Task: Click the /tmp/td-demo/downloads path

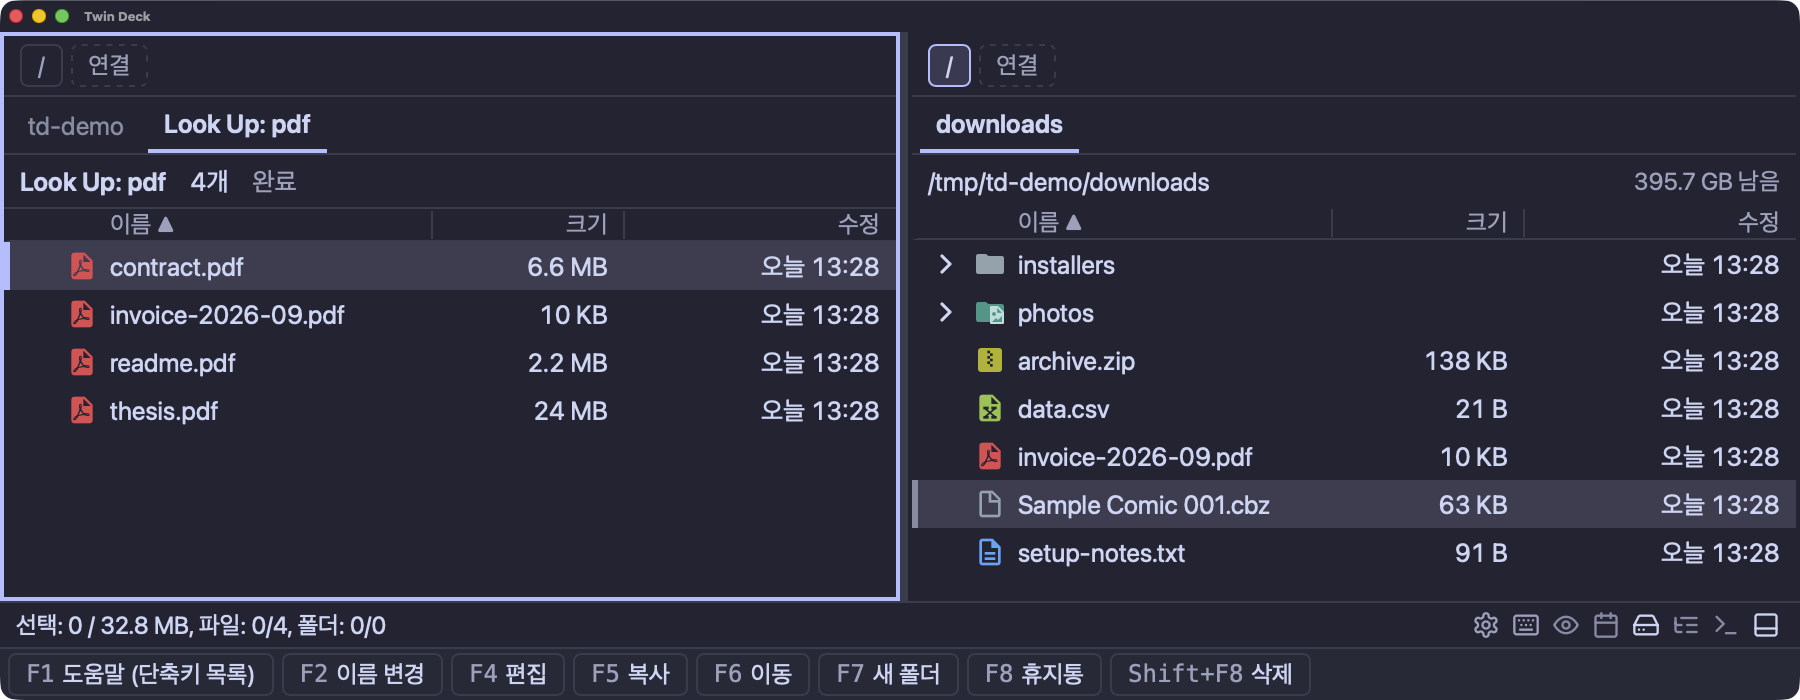Action: (1068, 182)
